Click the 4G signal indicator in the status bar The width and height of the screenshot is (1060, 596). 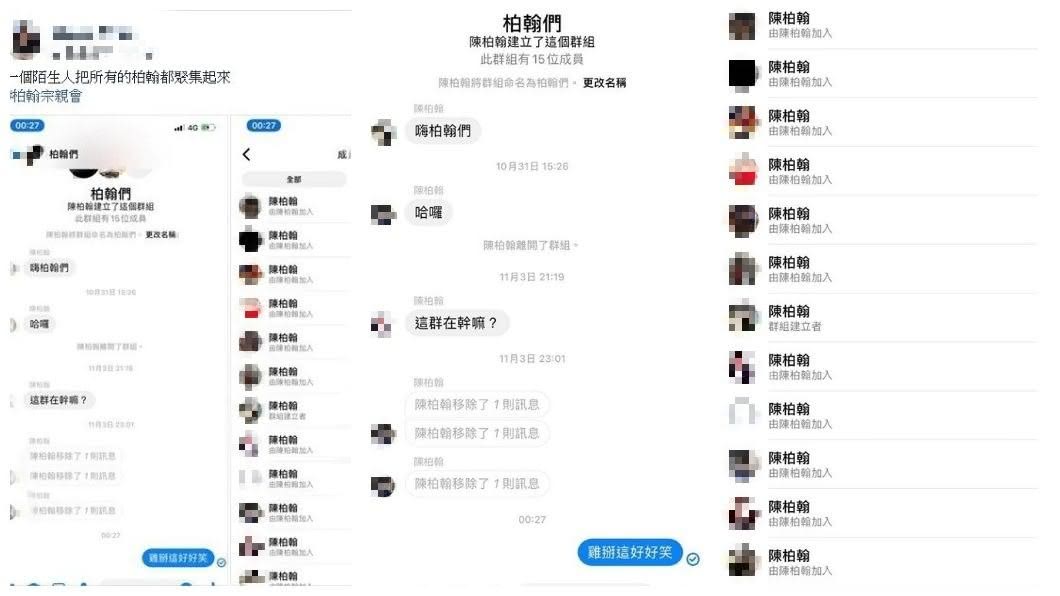tap(192, 127)
